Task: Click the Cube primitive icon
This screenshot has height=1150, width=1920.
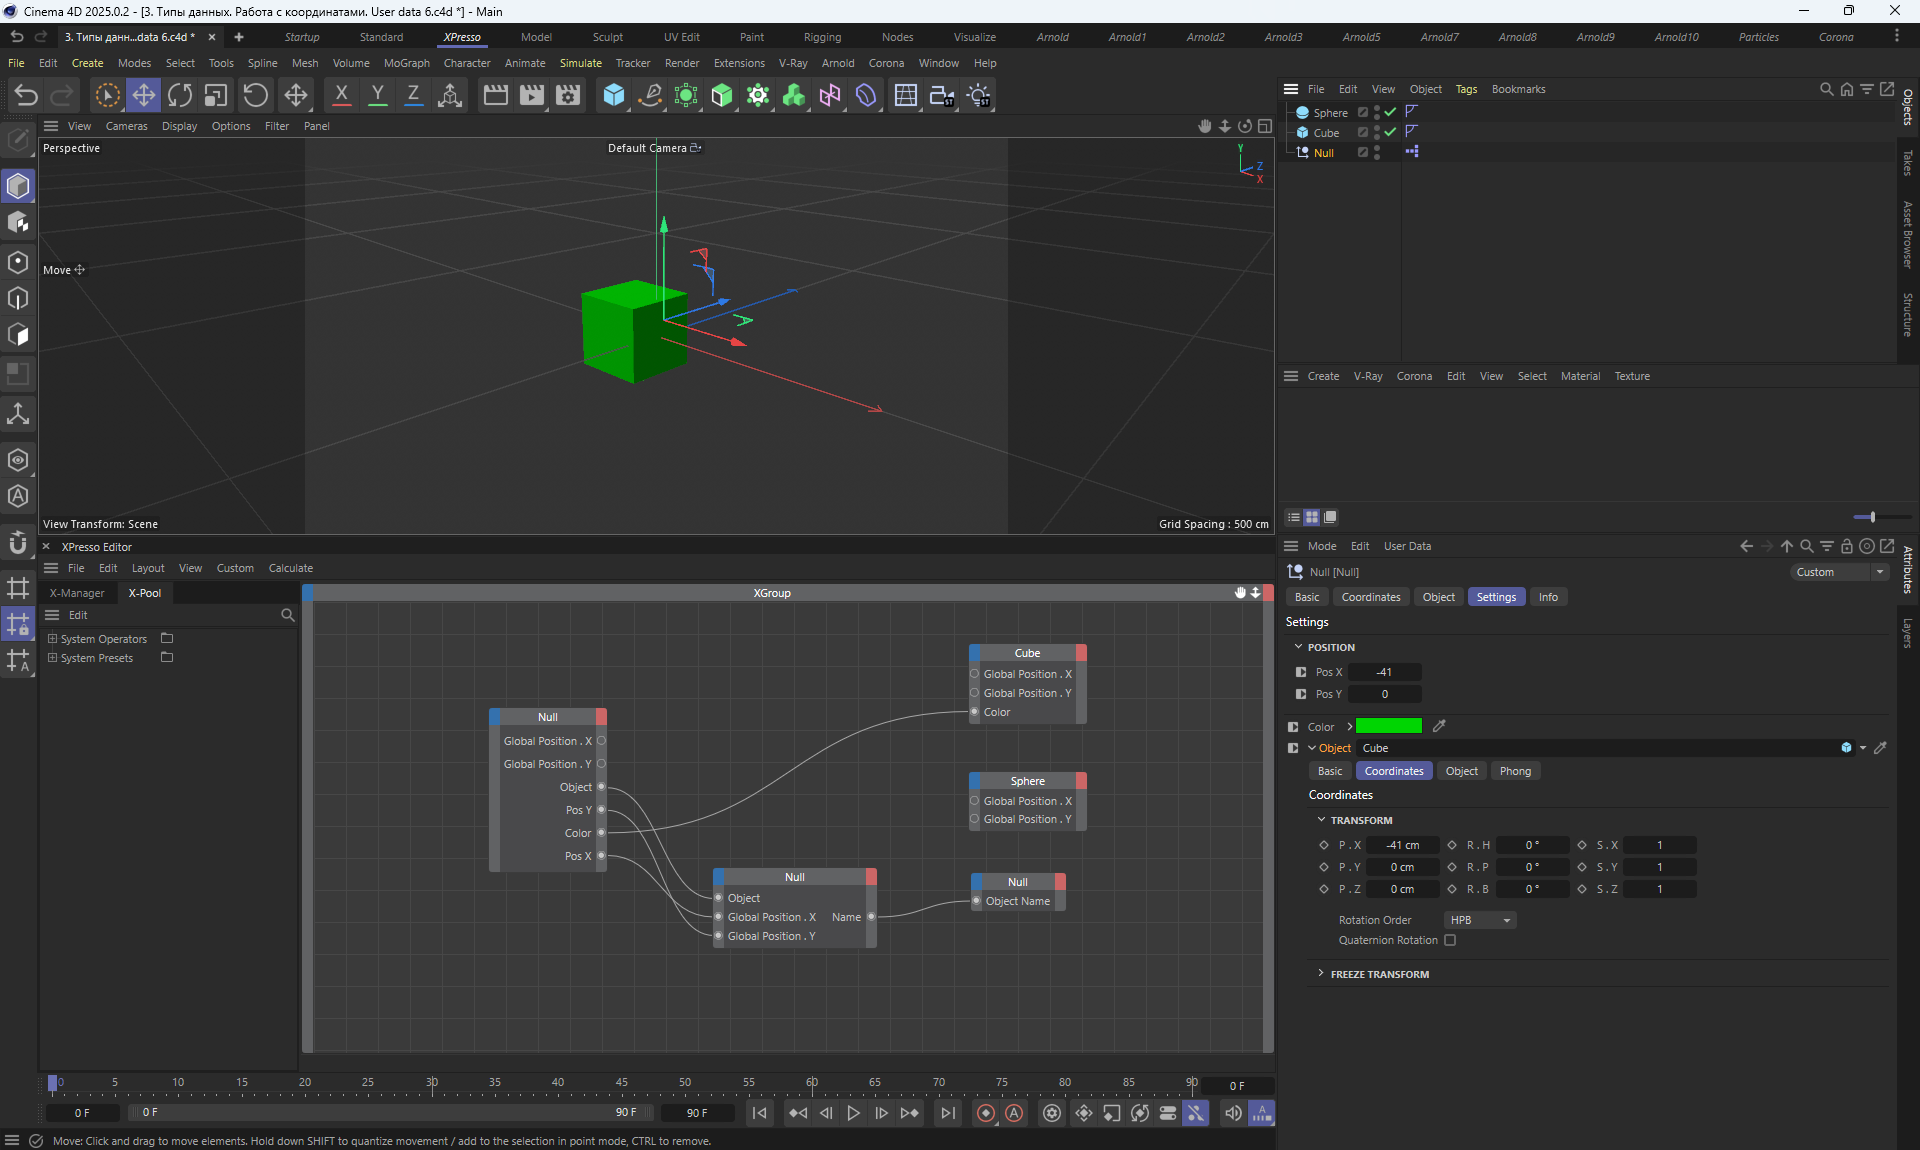Action: click(x=614, y=95)
